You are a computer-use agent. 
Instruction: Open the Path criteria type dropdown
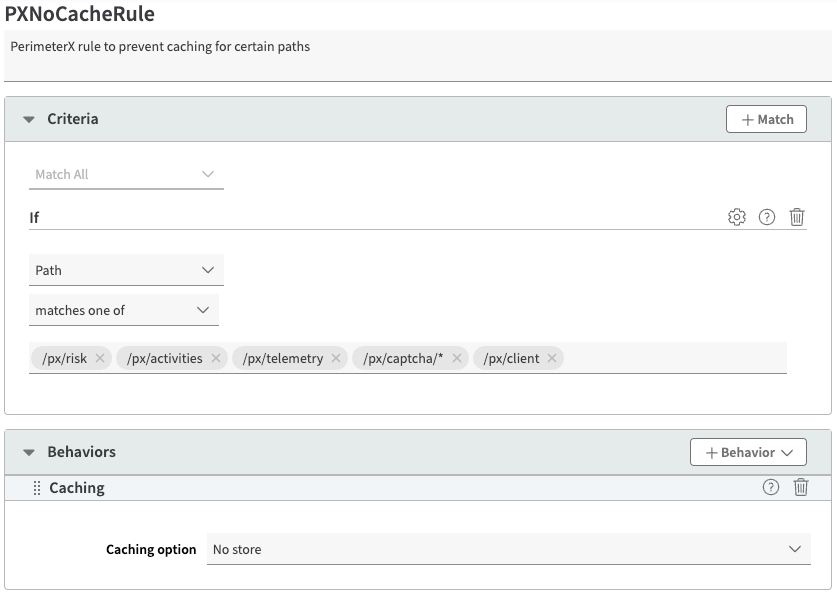126,270
